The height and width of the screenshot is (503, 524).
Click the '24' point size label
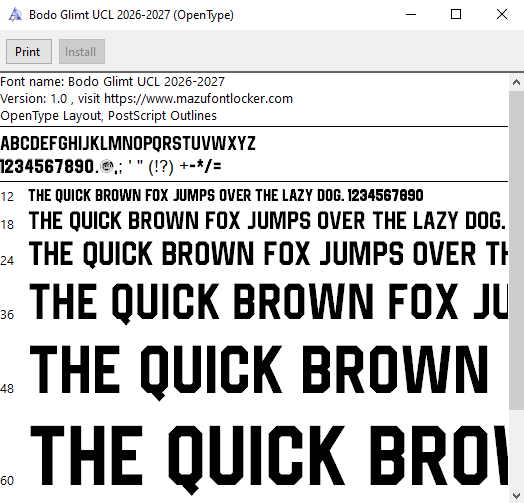(7, 261)
